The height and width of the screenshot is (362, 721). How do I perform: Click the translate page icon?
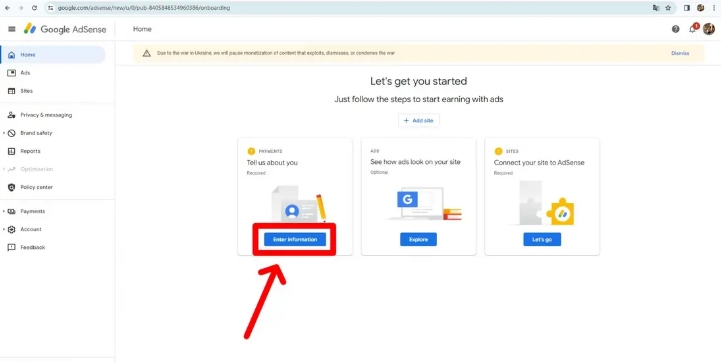pyautogui.click(x=656, y=8)
